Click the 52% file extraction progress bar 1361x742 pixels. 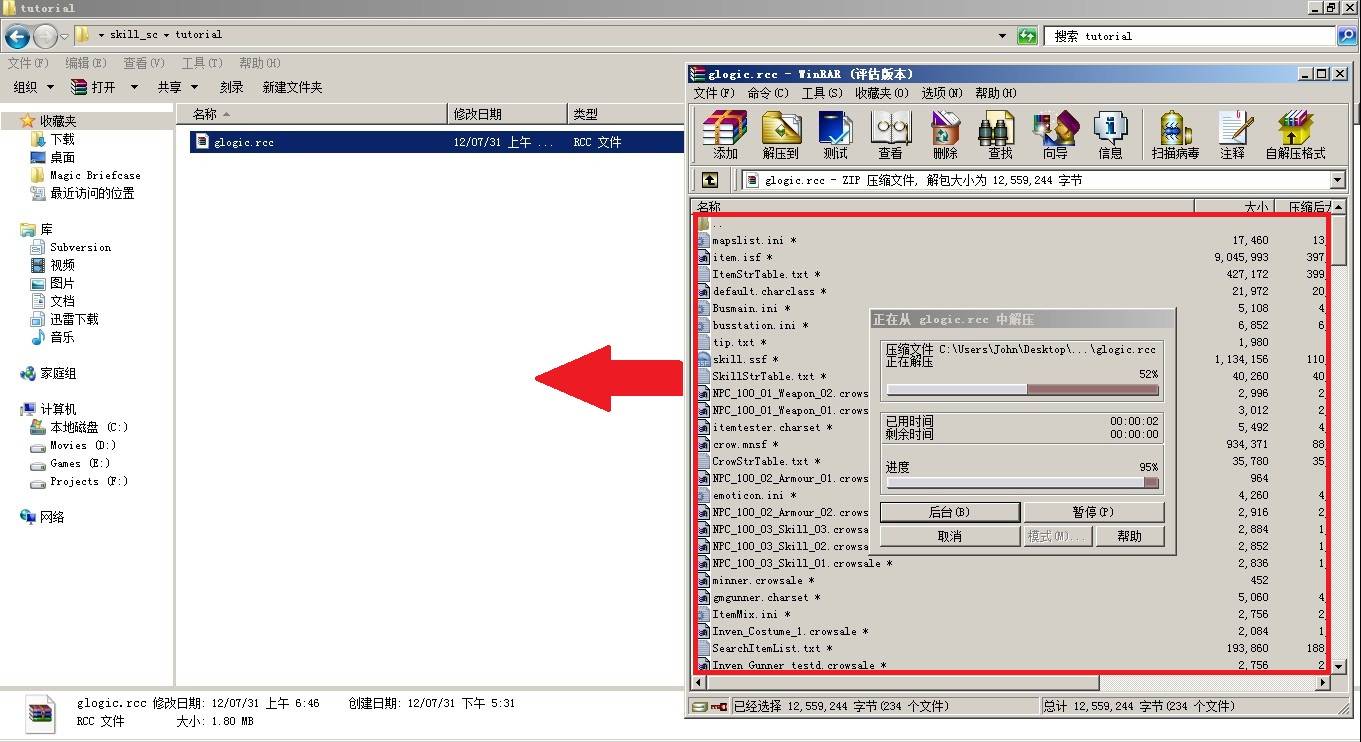tap(1022, 390)
